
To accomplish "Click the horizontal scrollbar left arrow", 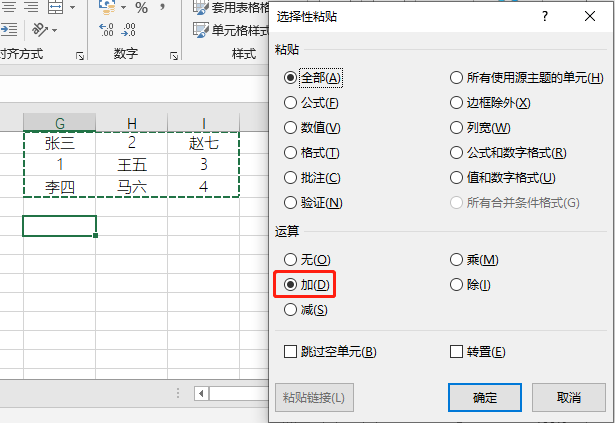I will [x=201, y=393].
